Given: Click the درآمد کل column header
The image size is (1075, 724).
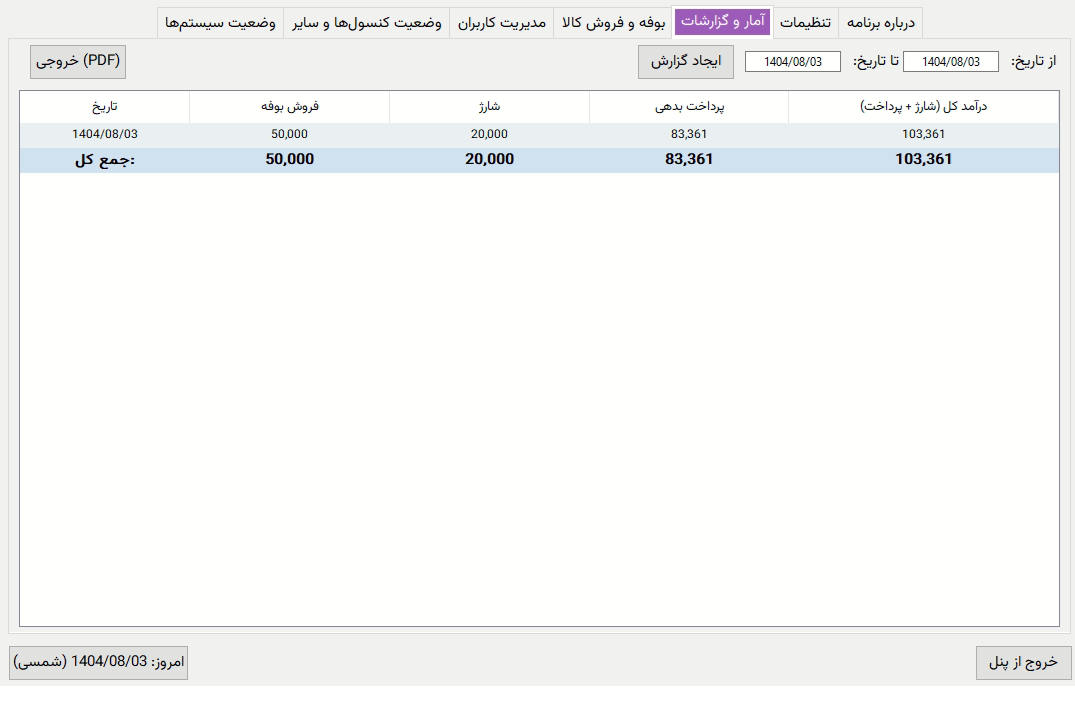Looking at the screenshot, I should [x=923, y=107].
